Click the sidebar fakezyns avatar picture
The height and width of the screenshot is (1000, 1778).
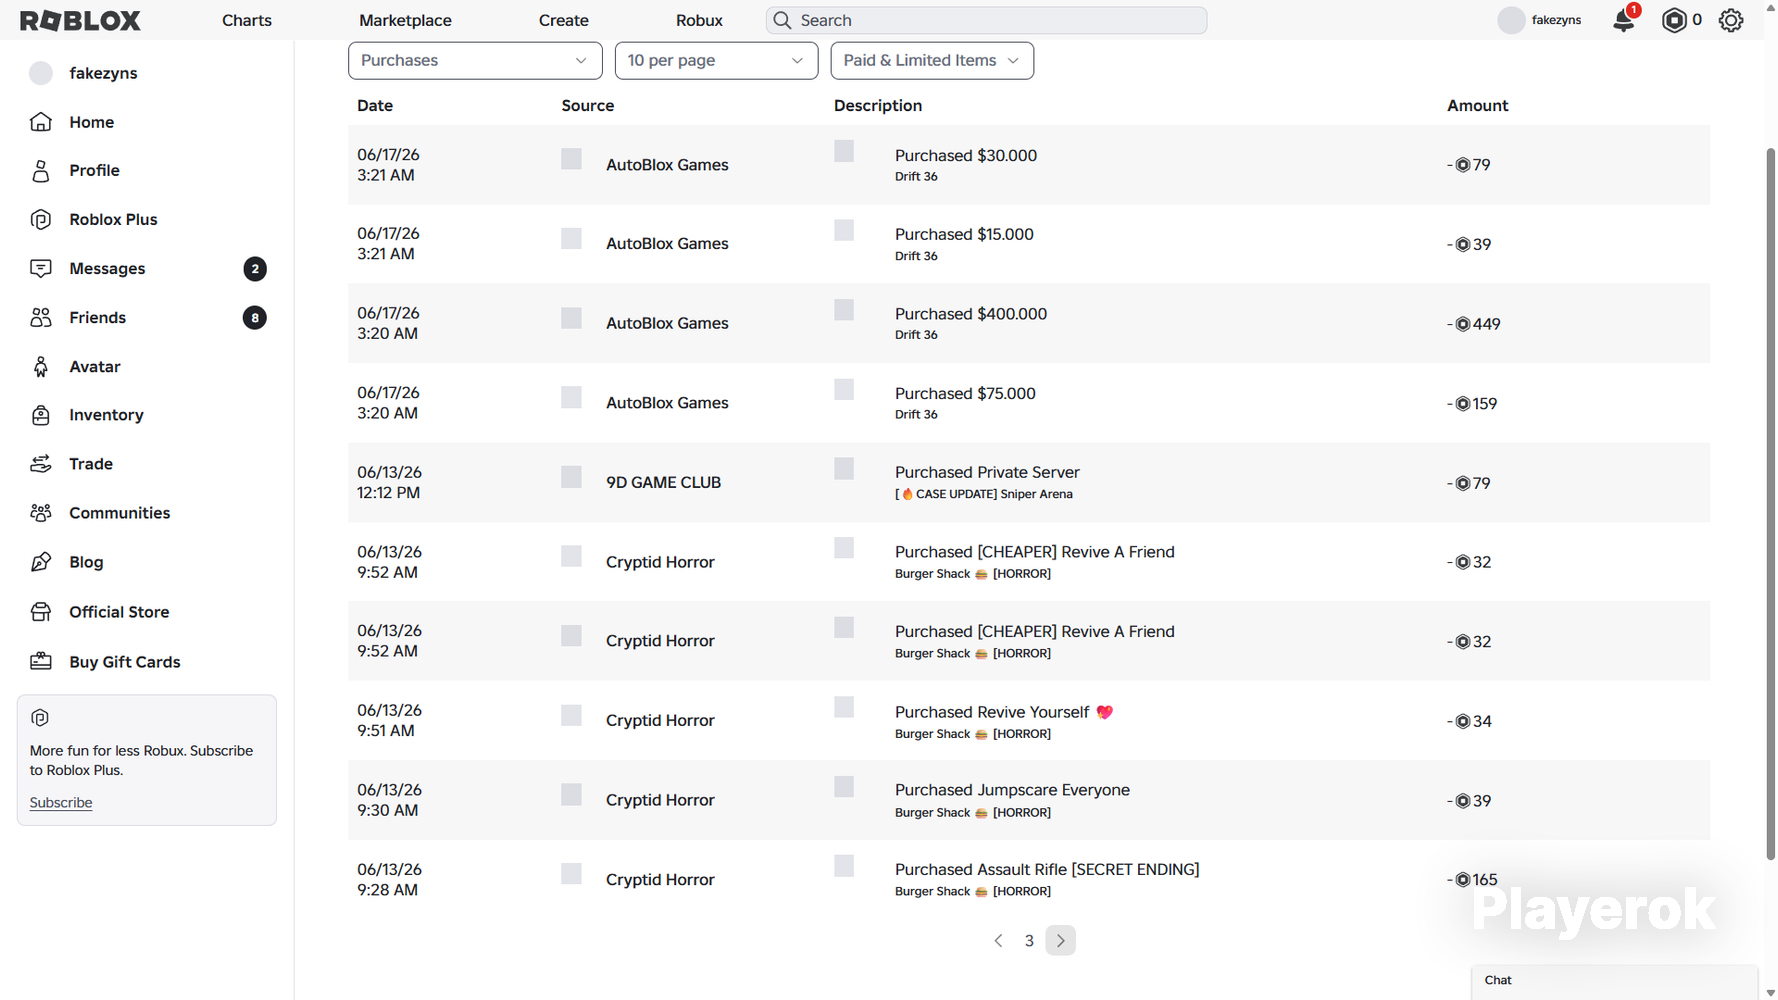pos(41,73)
